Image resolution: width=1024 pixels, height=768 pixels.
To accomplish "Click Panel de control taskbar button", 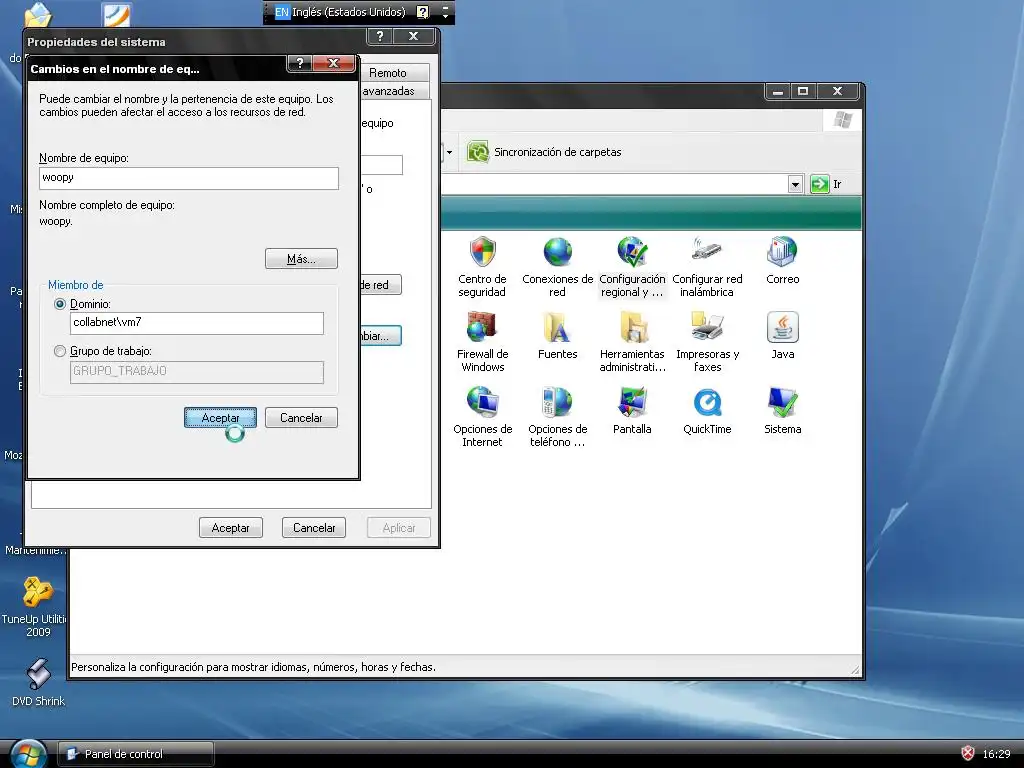I will point(136,754).
